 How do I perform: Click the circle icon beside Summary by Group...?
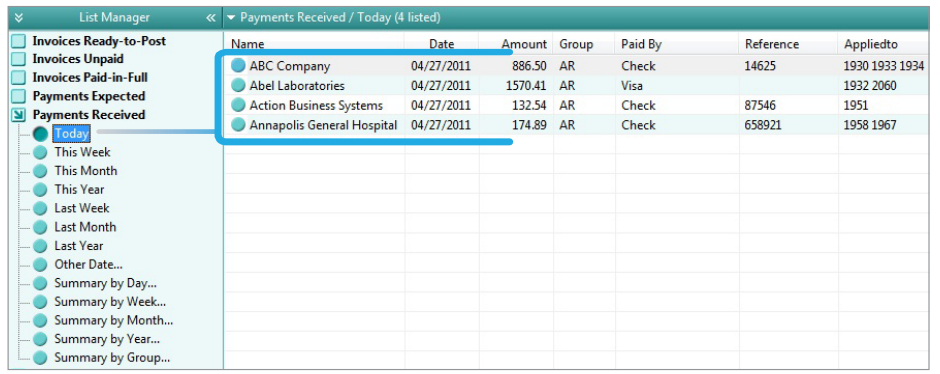(40, 358)
